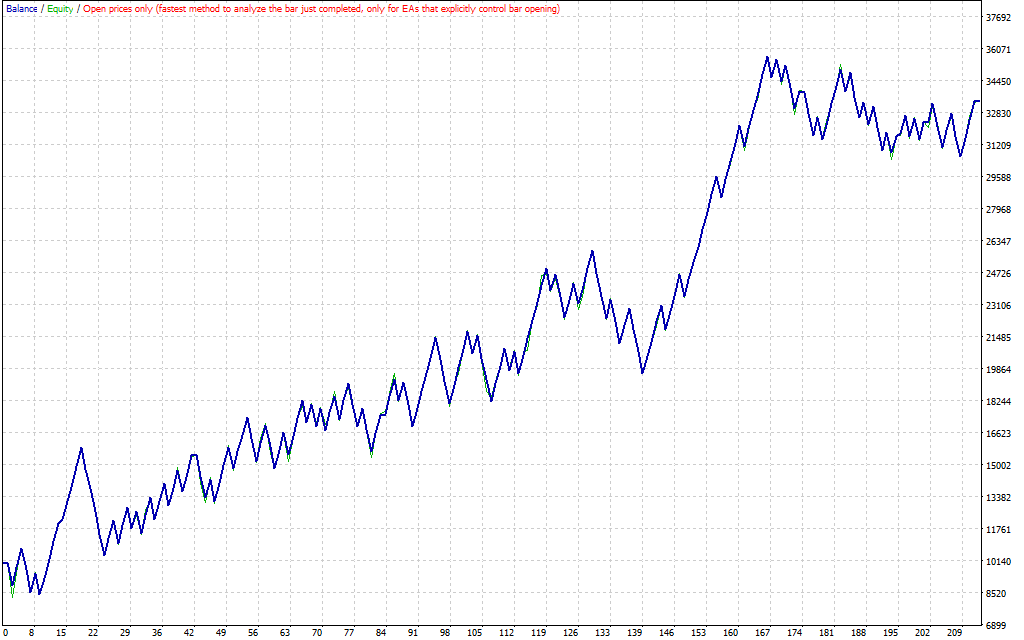Viewport: 1024px width, 640px height.
Task: Click the 6899 bottom axis value
Action: click(999, 626)
